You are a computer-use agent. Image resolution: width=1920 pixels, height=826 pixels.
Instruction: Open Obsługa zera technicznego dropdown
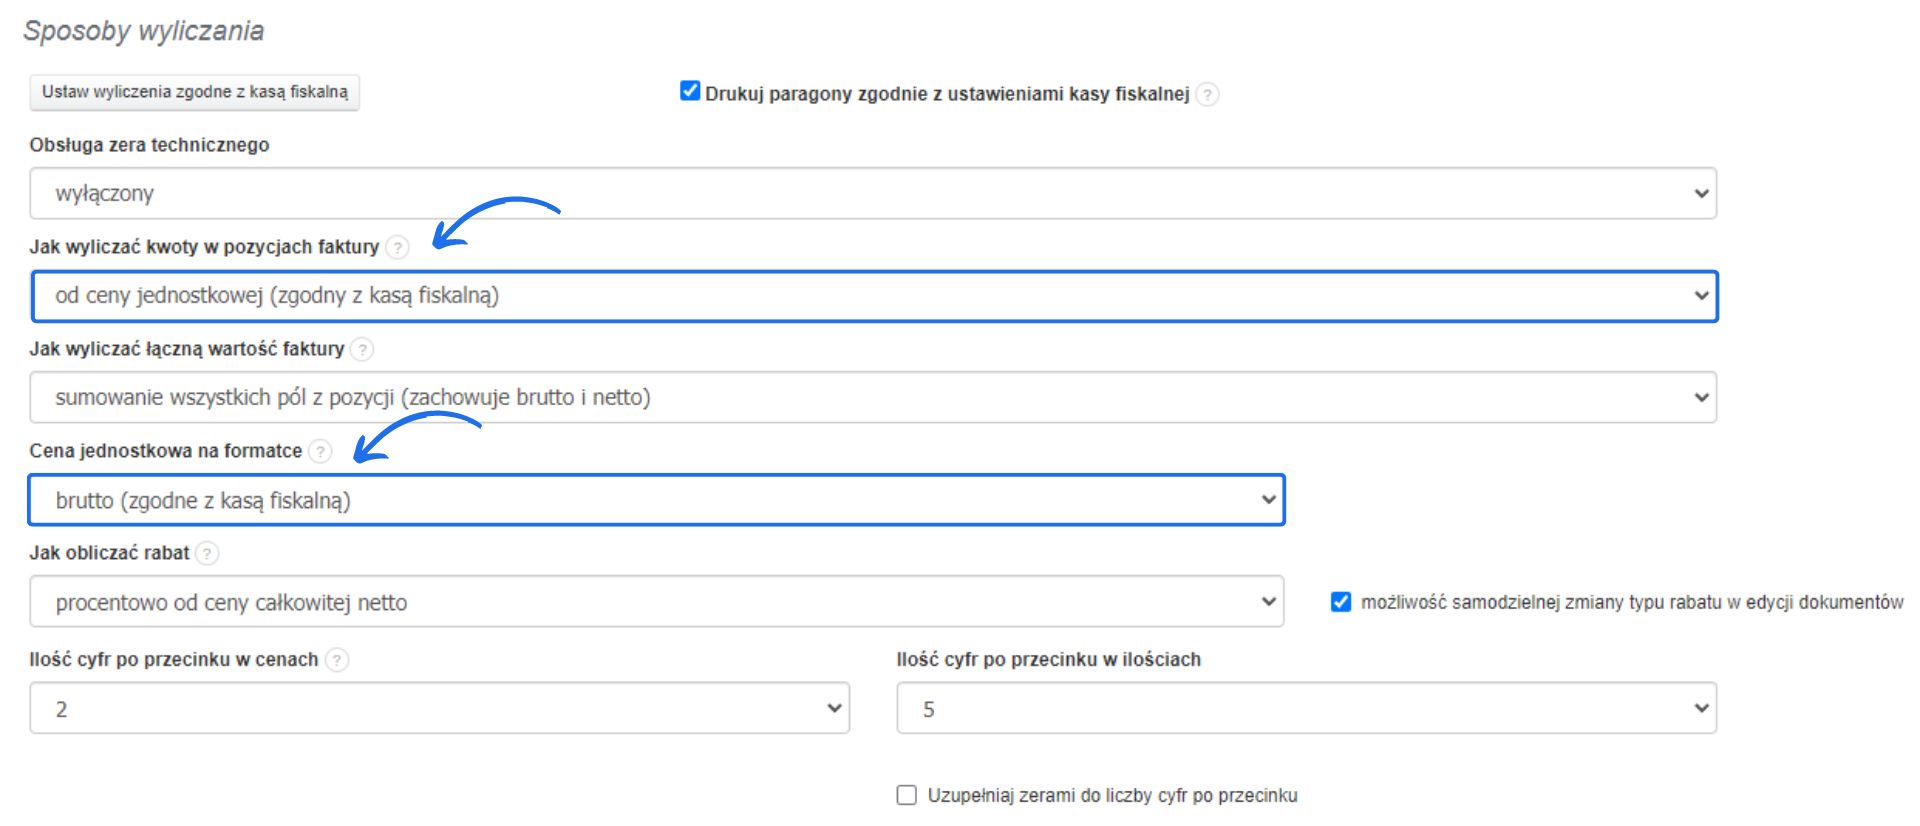pos(872,193)
